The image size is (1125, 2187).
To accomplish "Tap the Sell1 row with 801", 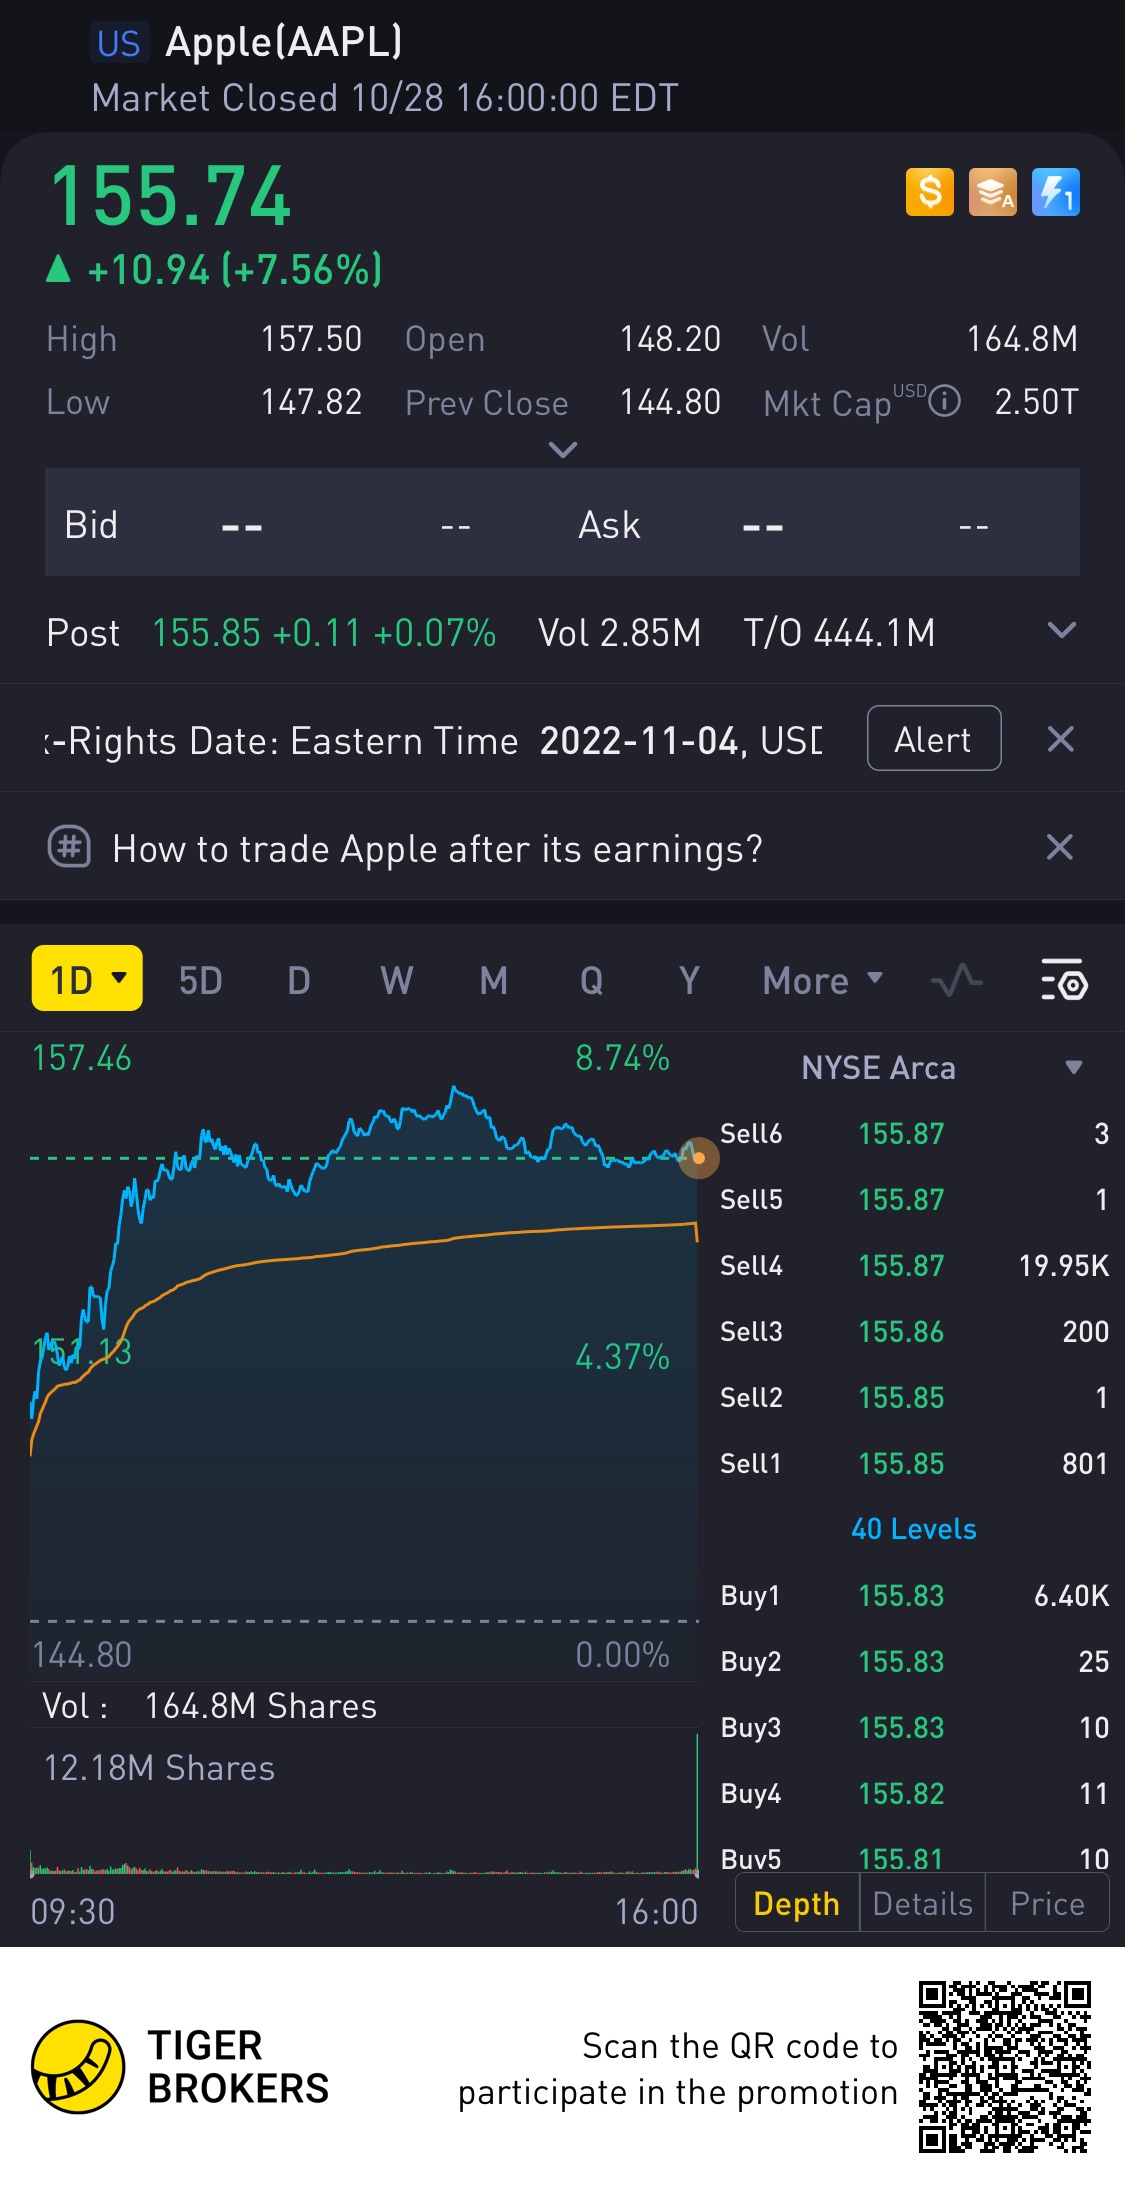I will [x=914, y=1464].
